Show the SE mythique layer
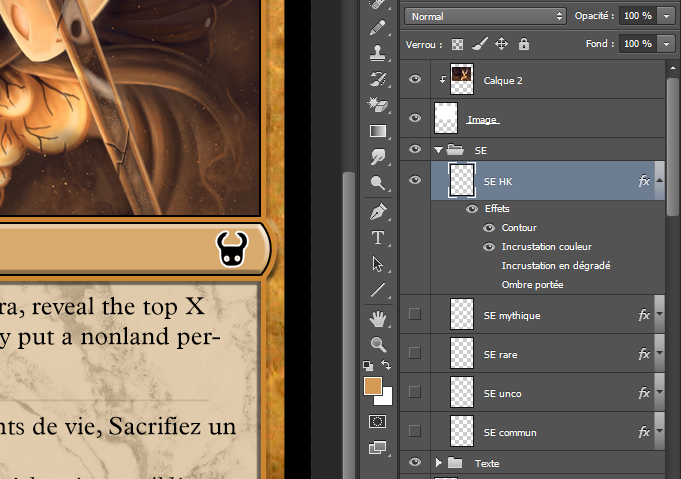The image size is (681, 479). (415, 315)
